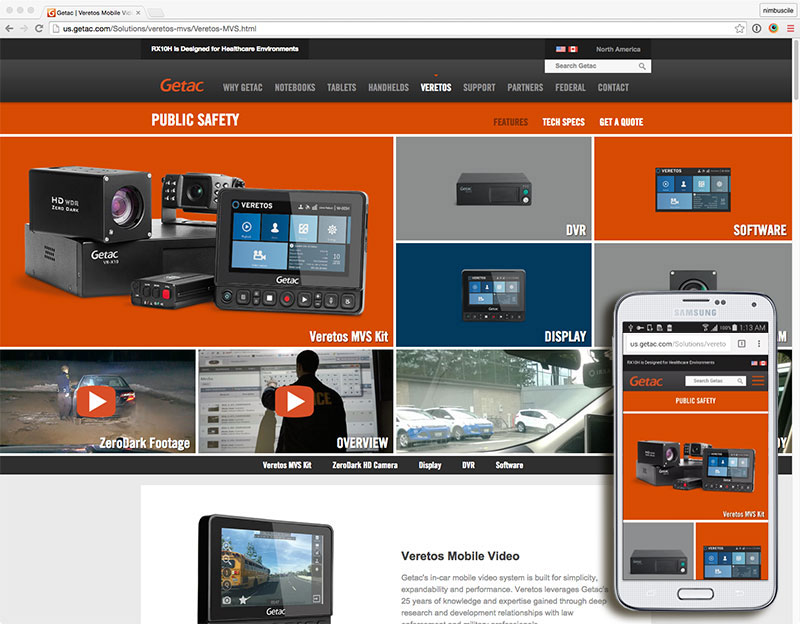The image size is (800, 624).
Task: Open the North America region selector
Action: tap(618, 49)
